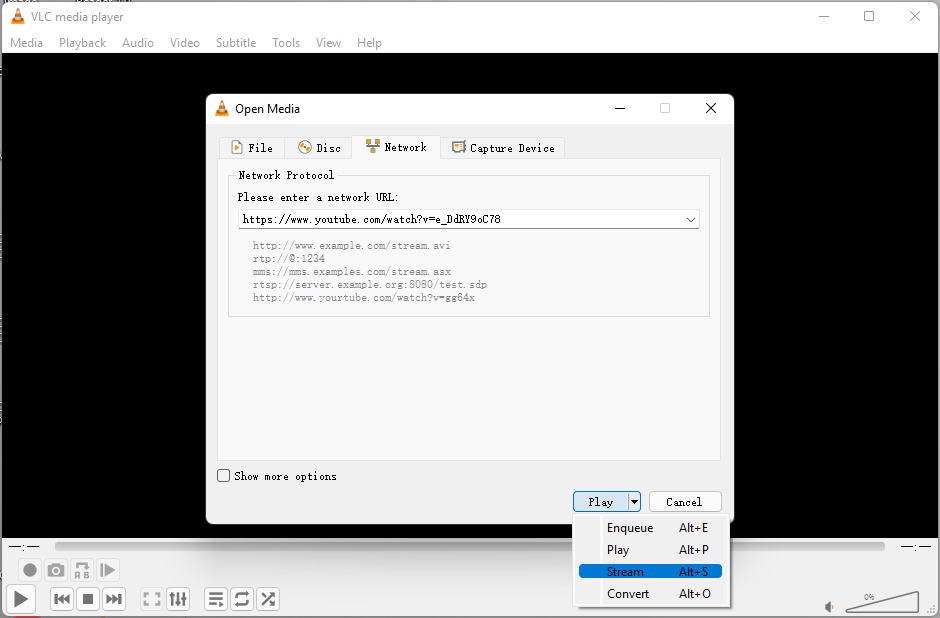Minimize the Open Media dialog
The height and width of the screenshot is (618, 940).
pyautogui.click(x=620, y=108)
